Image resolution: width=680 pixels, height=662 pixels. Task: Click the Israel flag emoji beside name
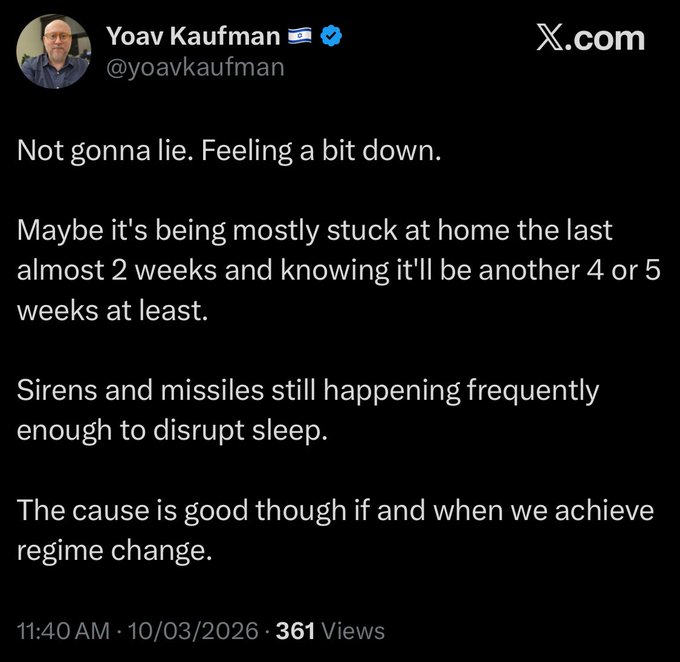pyautogui.click(x=299, y=38)
